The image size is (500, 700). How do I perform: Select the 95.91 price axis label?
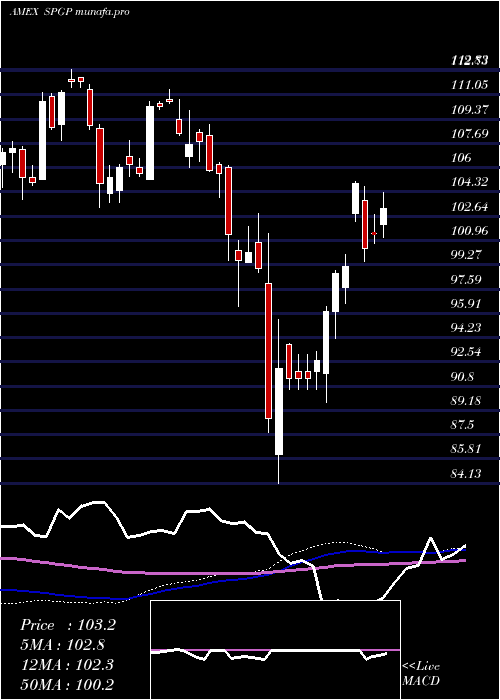(x=466, y=304)
